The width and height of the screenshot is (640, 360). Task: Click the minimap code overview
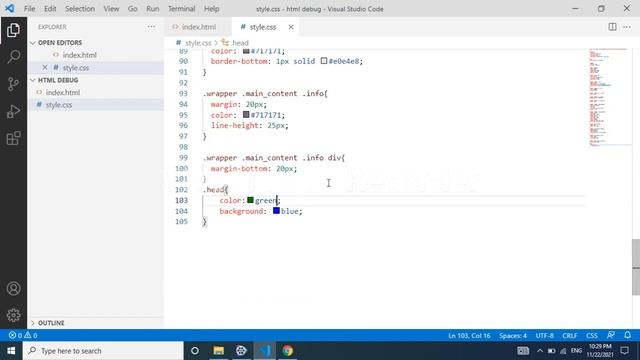pos(610,97)
